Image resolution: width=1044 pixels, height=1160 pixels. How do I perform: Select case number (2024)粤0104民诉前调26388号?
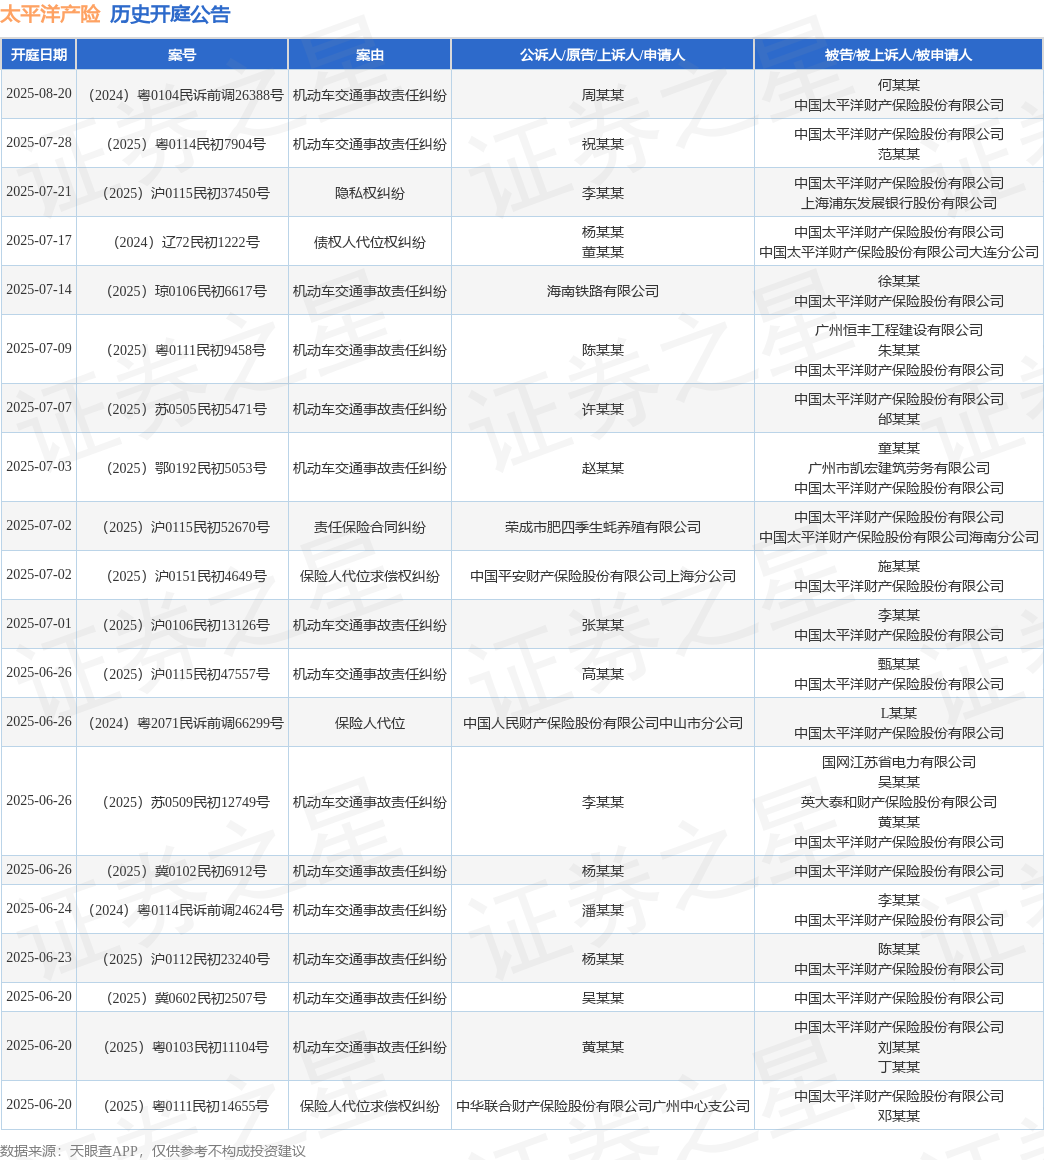point(185,95)
